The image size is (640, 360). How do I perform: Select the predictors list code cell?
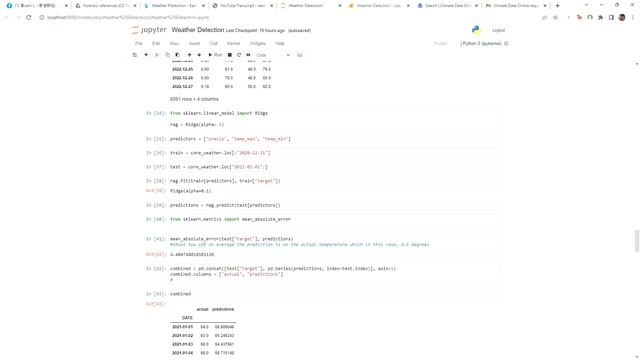[x=333, y=139]
